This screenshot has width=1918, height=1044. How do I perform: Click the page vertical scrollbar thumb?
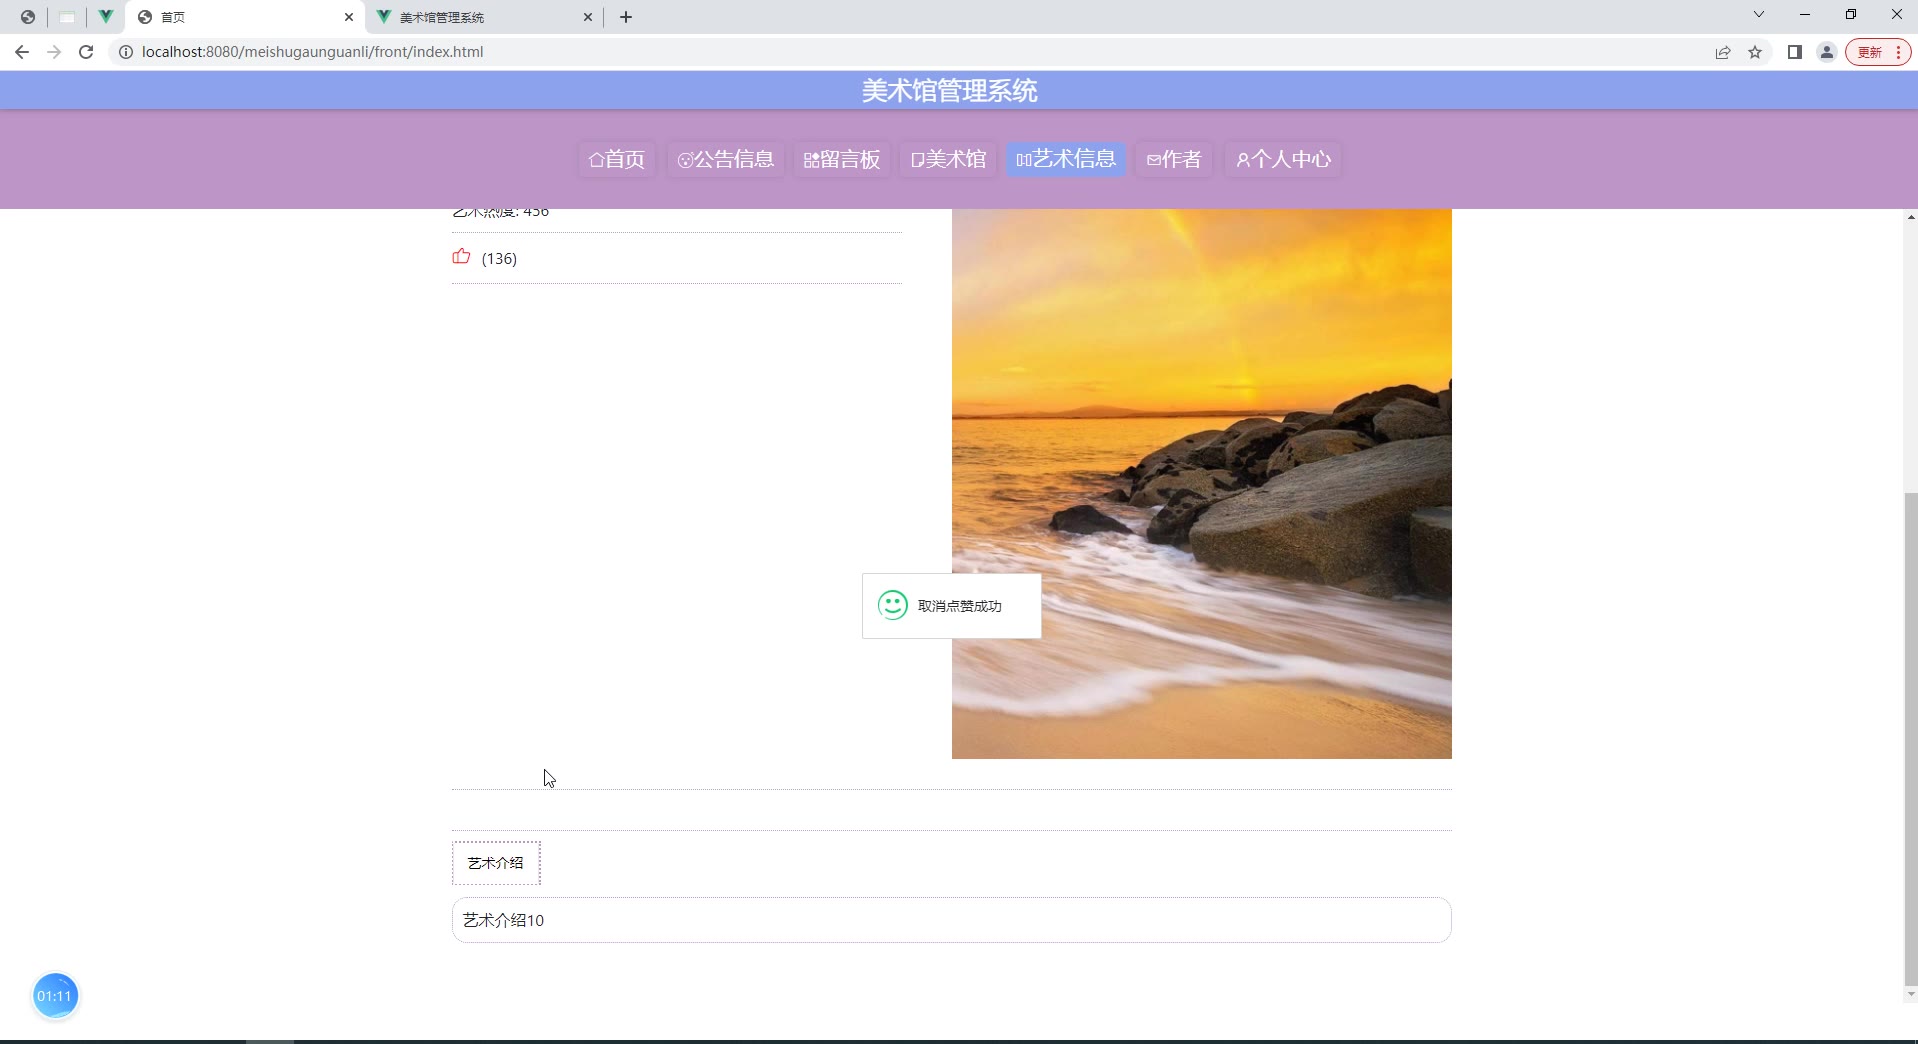coord(1910,738)
